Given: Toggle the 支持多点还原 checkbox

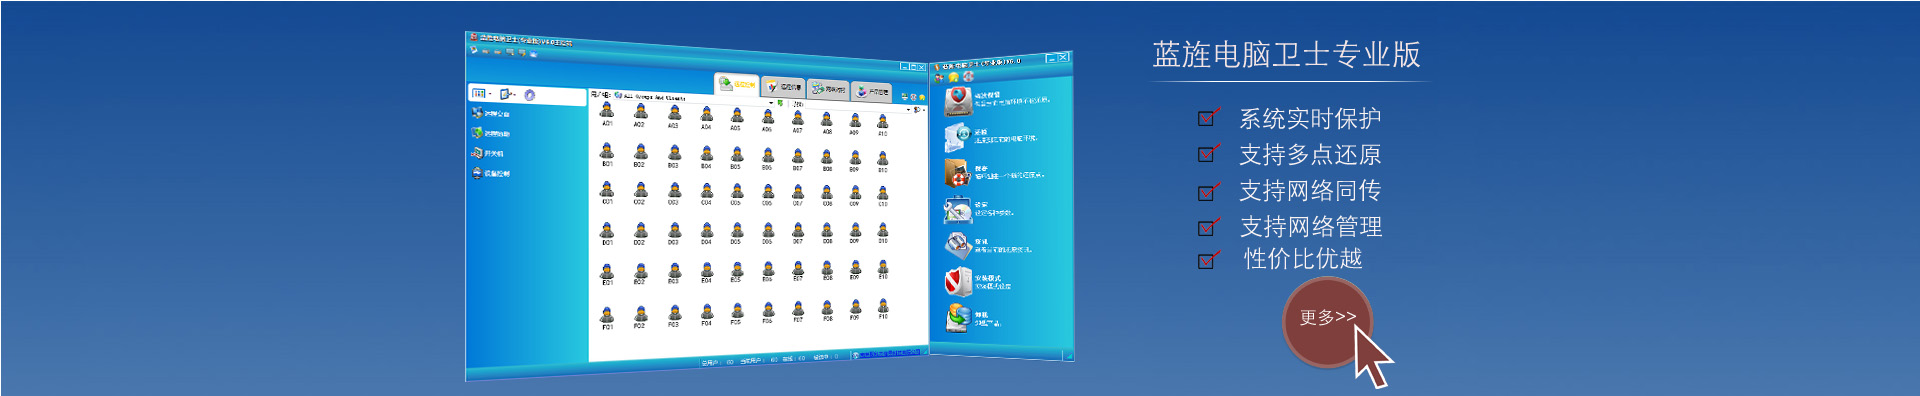Looking at the screenshot, I should 1208,154.
